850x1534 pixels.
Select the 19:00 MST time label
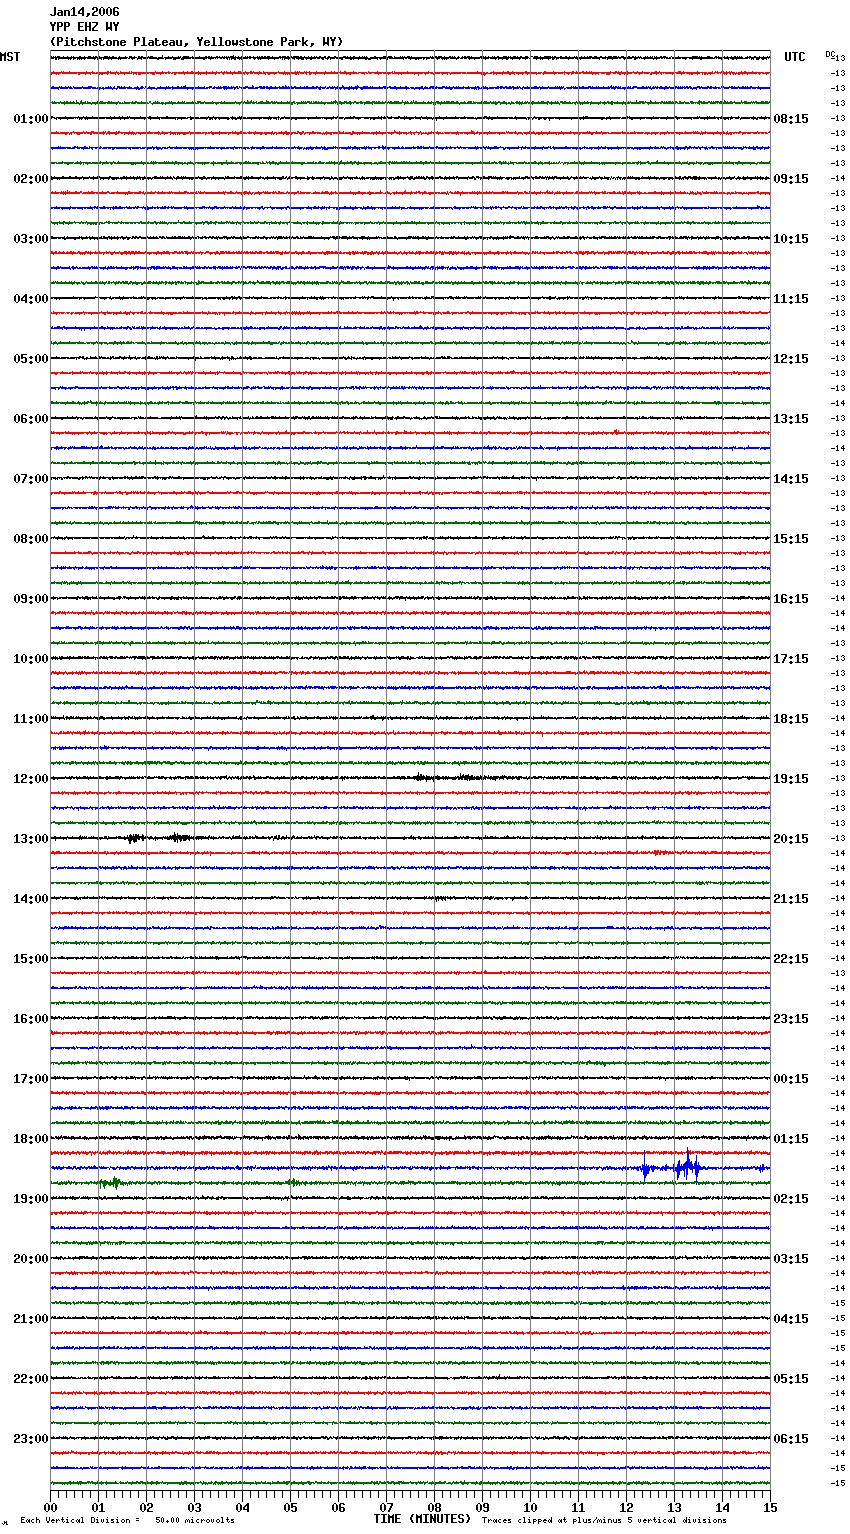31,1199
